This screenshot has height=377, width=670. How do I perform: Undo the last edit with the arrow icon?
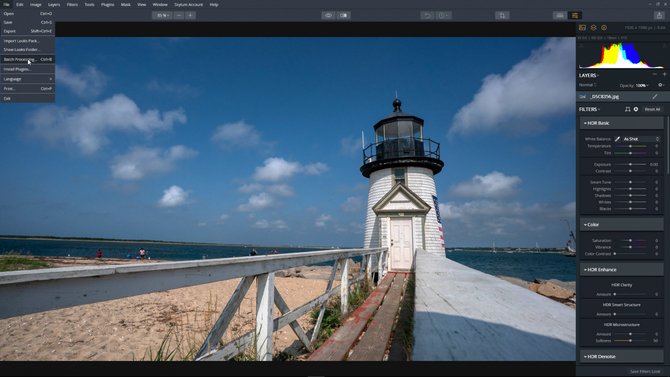point(427,15)
